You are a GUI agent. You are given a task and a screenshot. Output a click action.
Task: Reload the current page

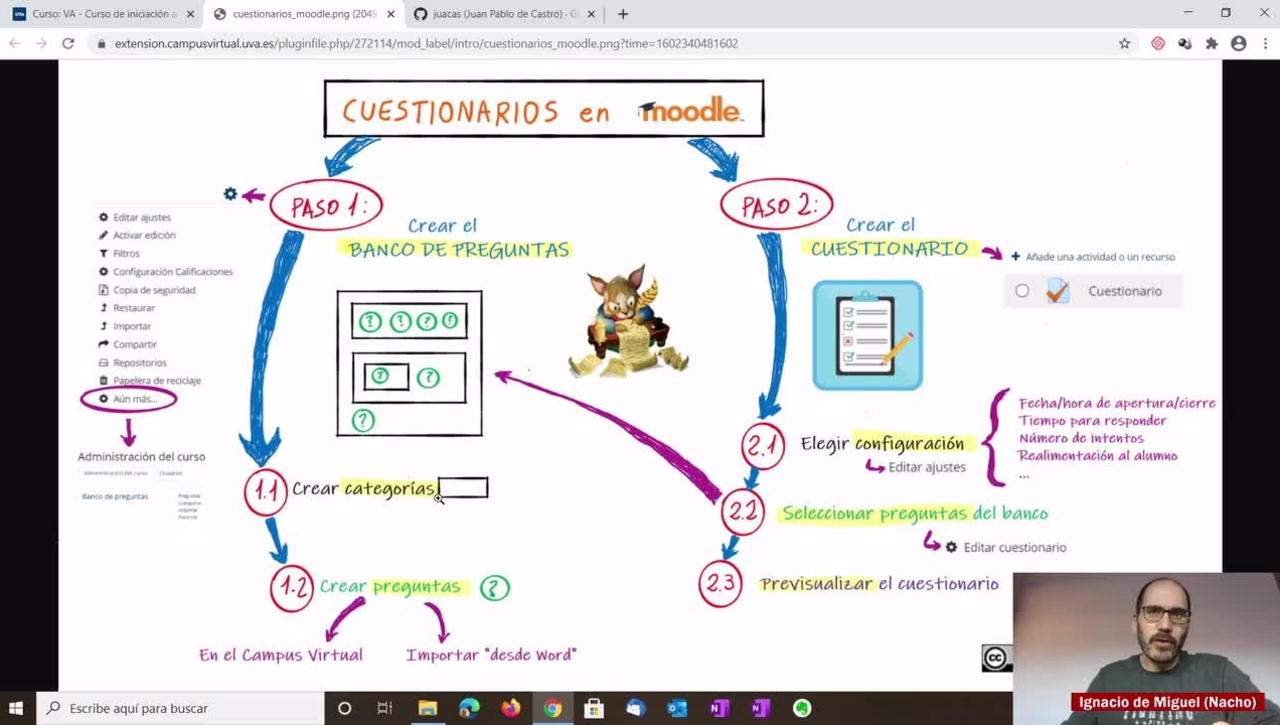tap(68, 43)
